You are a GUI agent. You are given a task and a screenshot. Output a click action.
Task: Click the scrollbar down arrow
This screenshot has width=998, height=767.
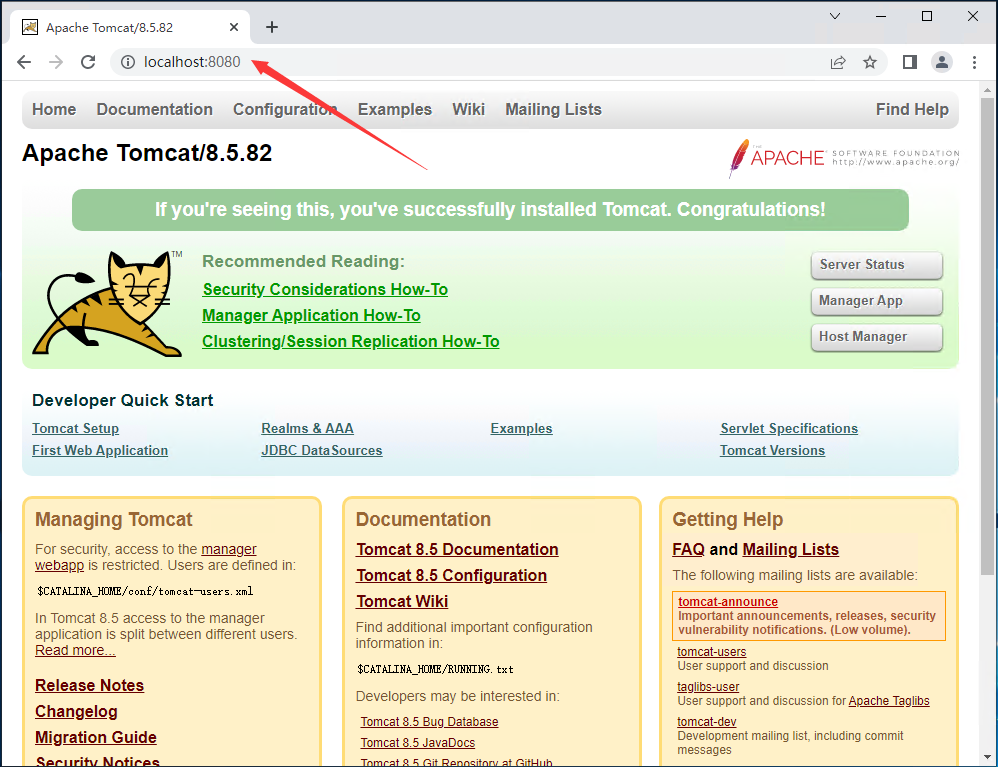point(987,757)
